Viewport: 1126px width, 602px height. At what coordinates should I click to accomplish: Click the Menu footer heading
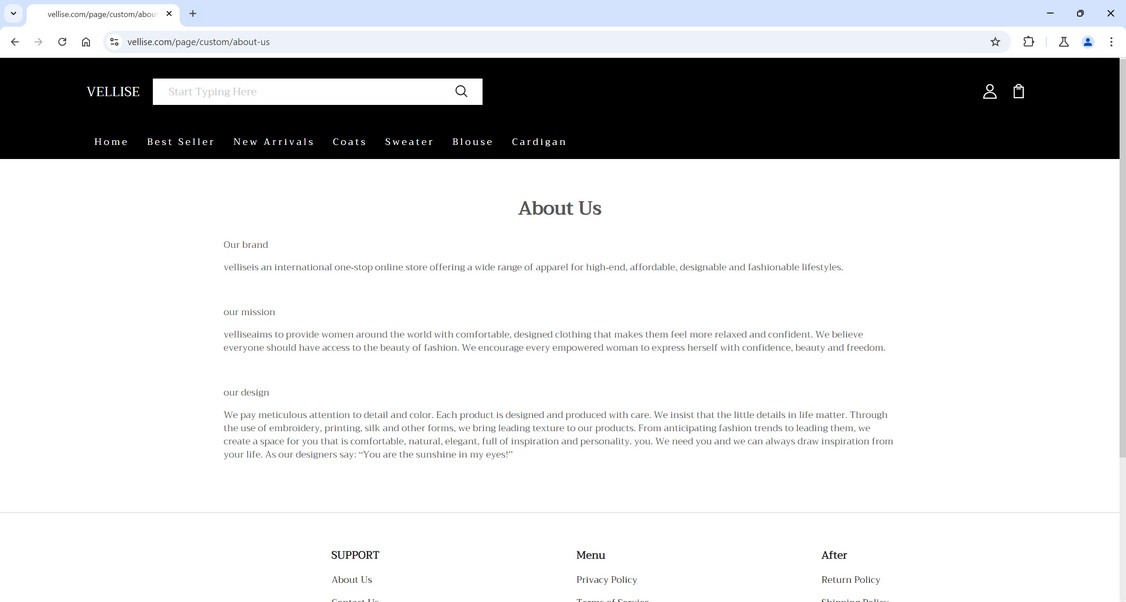pyautogui.click(x=590, y=555)
